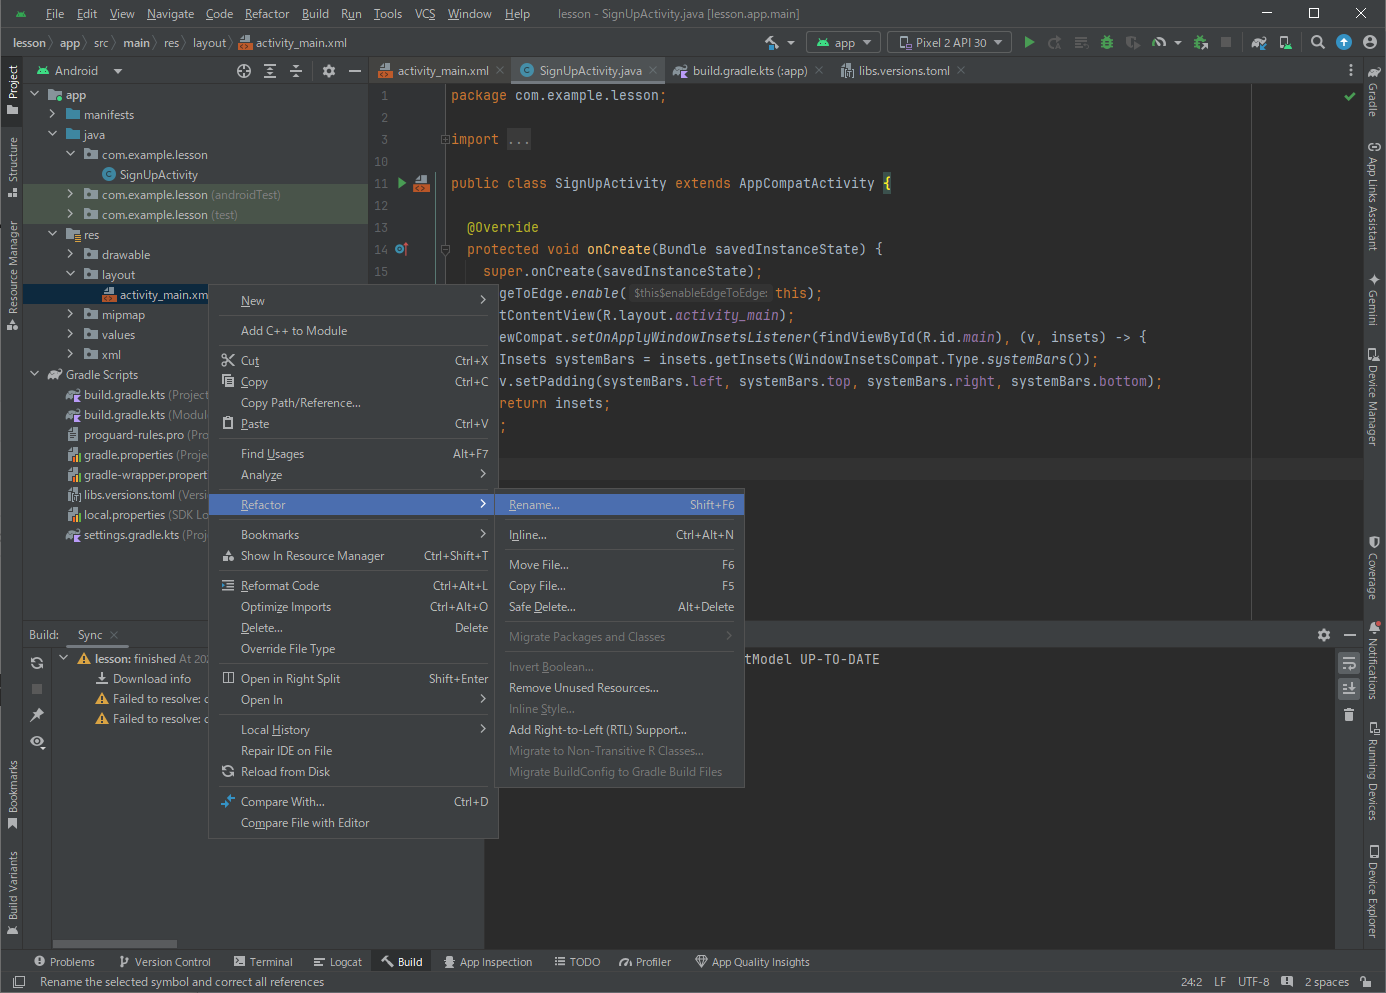Screen dimensions: 1386x993
Task: Click the green inspection checkmark in editor
Action: pyautogui.click(x=1350, y=97)
